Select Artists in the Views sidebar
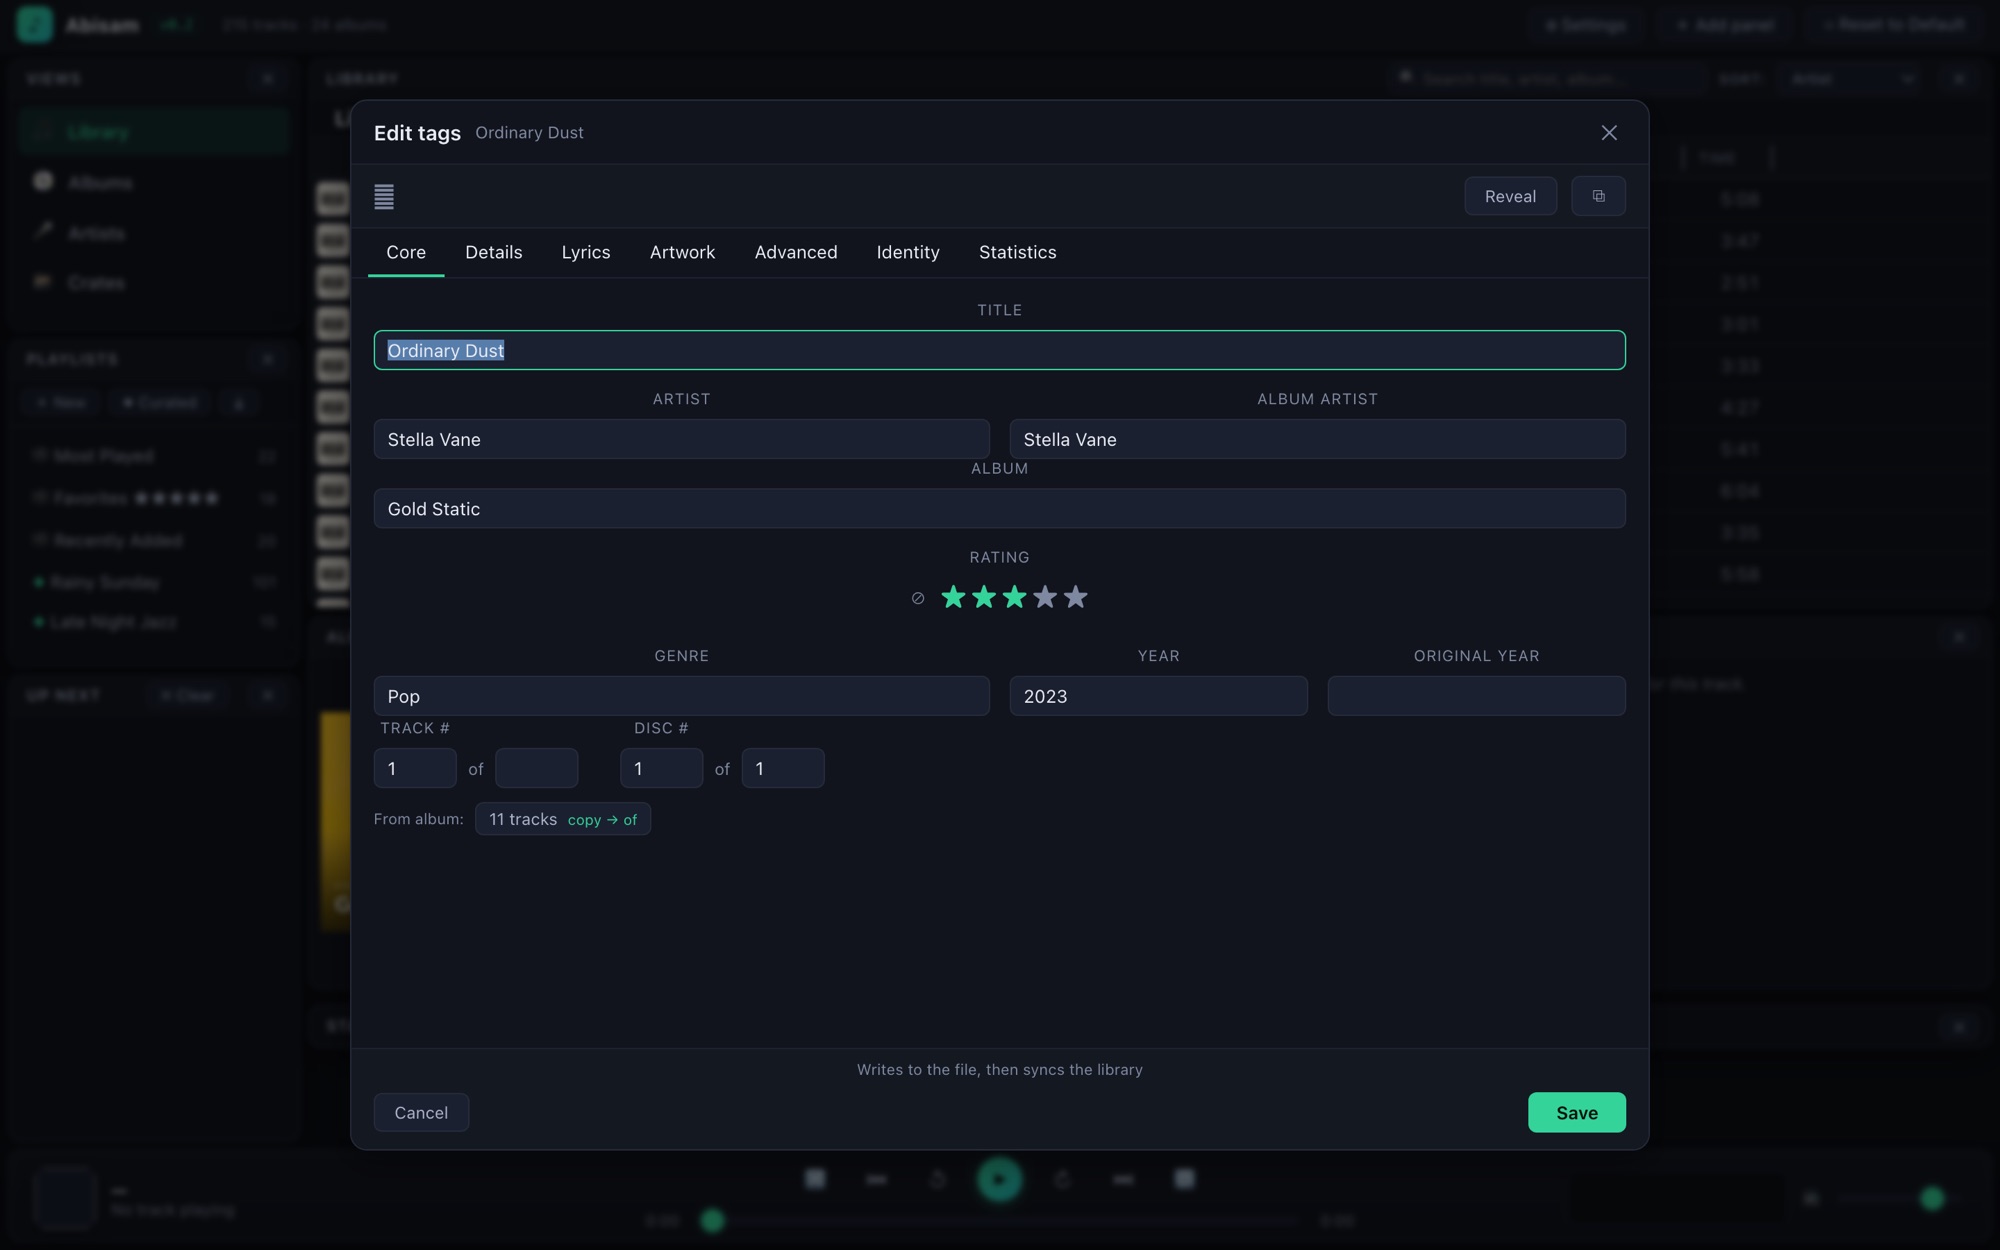 (153, 232)
